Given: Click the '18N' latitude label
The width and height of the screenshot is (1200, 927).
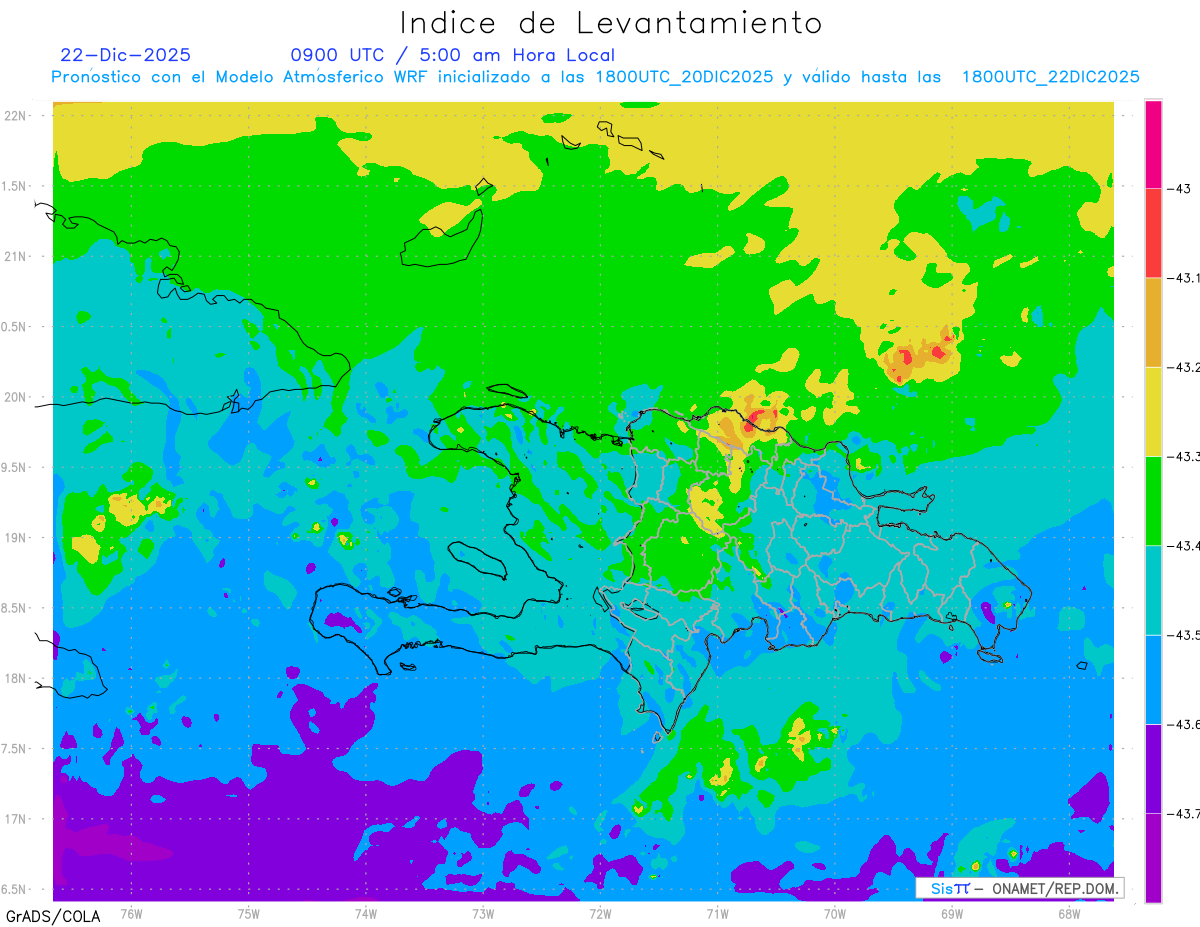Looking at the screenshot, I should click(17, 678).
